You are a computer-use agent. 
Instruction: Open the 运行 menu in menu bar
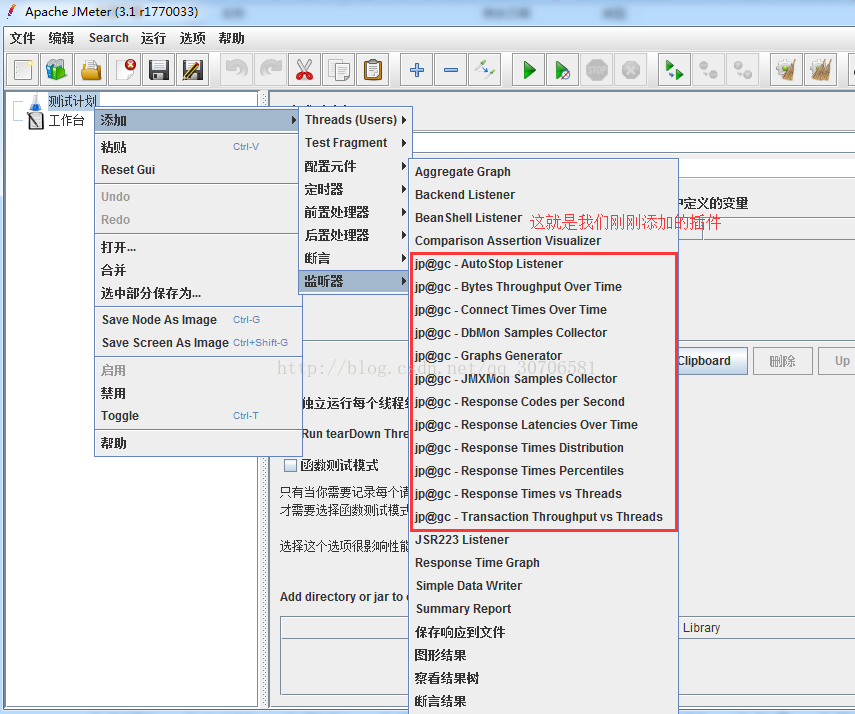point(153,38)
